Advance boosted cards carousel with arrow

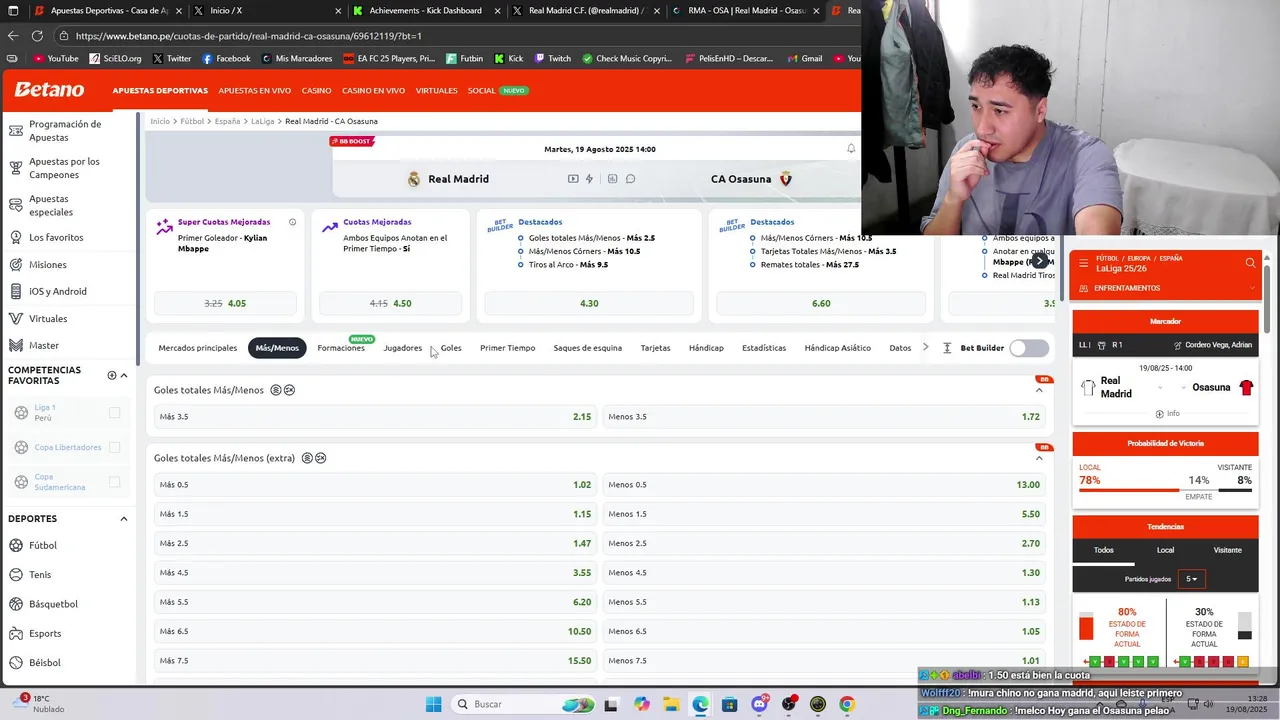coord(1039,261)
